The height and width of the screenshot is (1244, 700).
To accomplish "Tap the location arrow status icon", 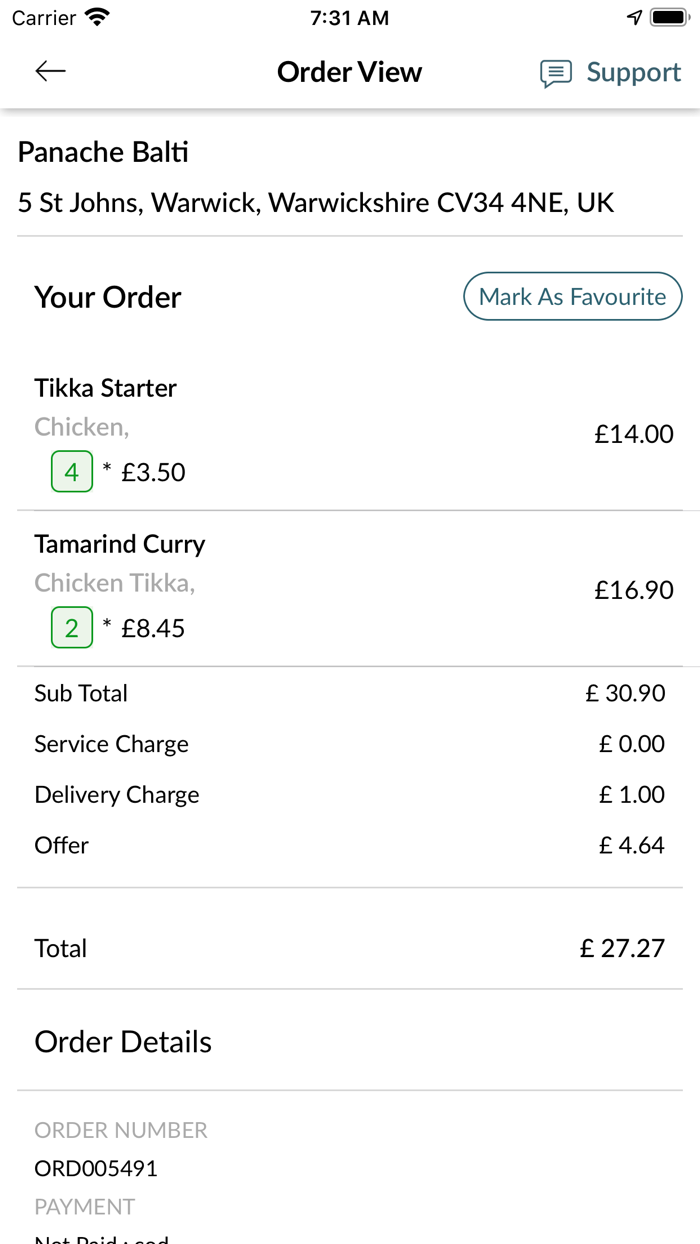I will point(634,17).
